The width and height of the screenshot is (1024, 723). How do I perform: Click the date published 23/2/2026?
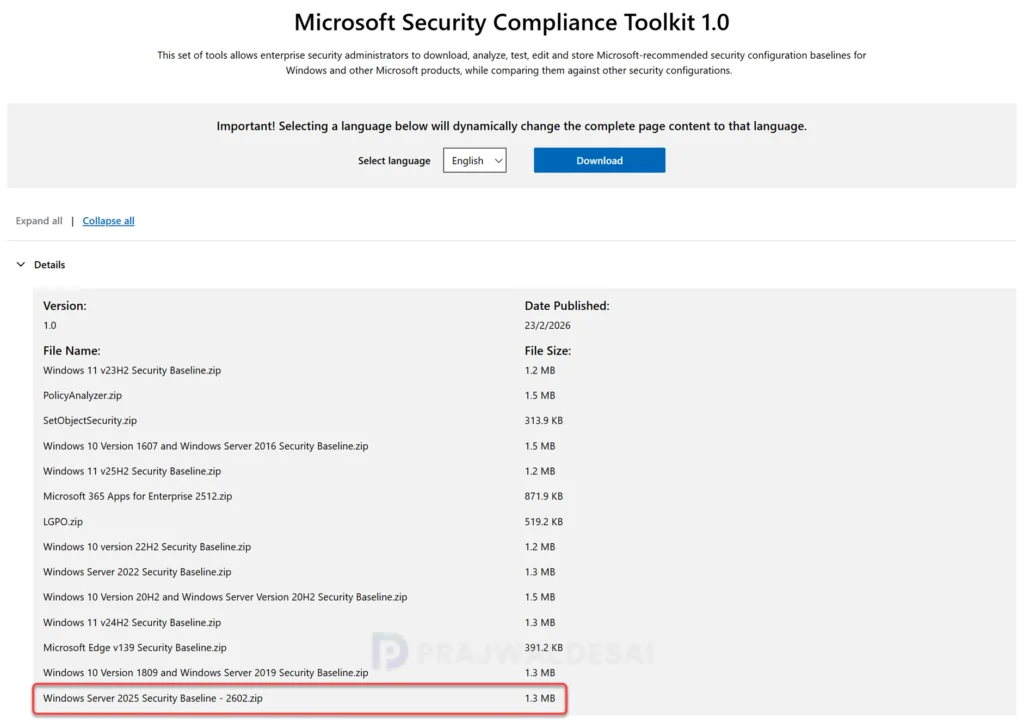(547, 325)
